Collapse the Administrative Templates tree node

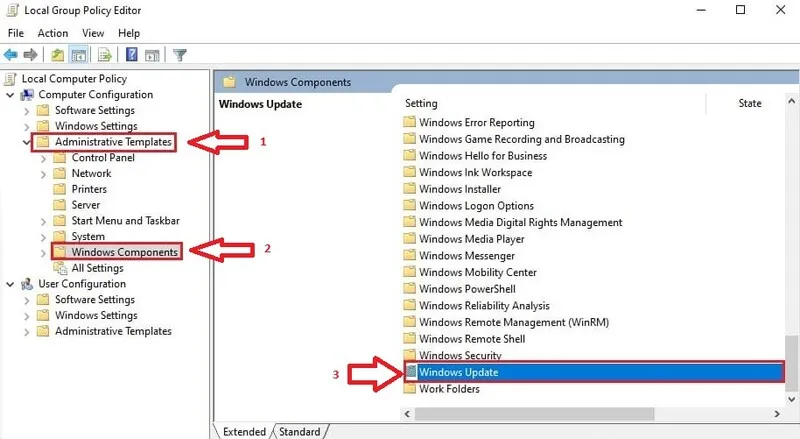[26, 142]
